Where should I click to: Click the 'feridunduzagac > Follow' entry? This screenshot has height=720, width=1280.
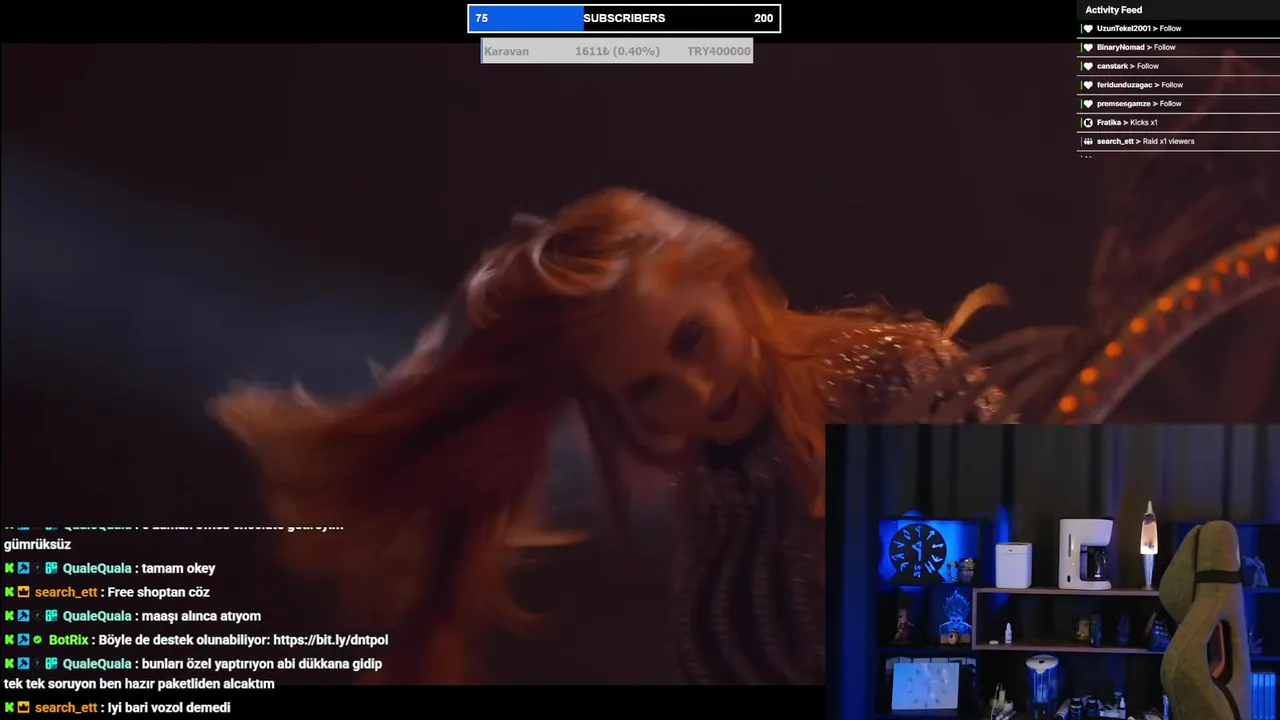[1178, 85]
